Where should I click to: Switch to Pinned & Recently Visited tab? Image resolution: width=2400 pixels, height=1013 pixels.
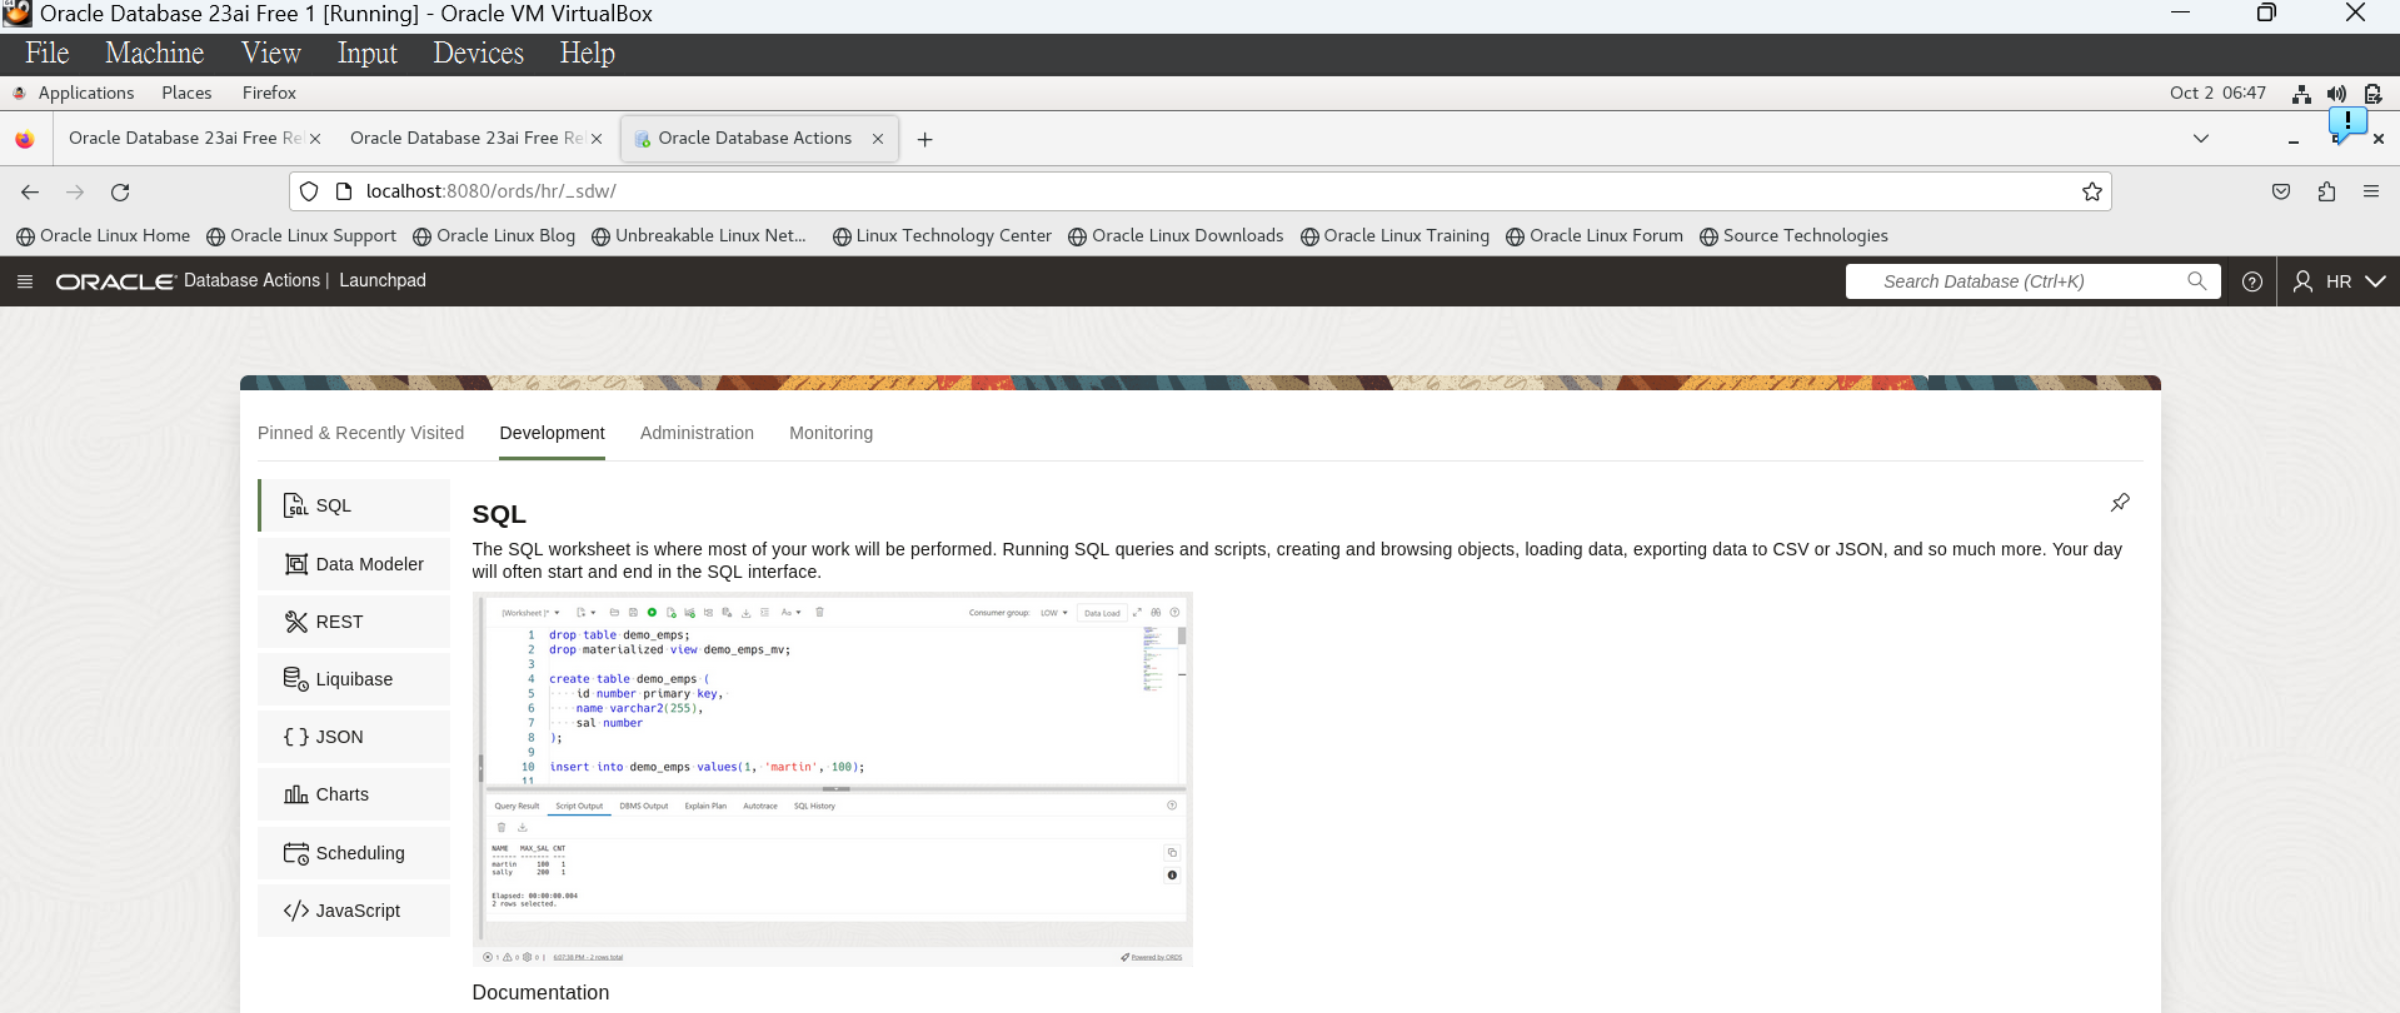(x=361, y=433)
